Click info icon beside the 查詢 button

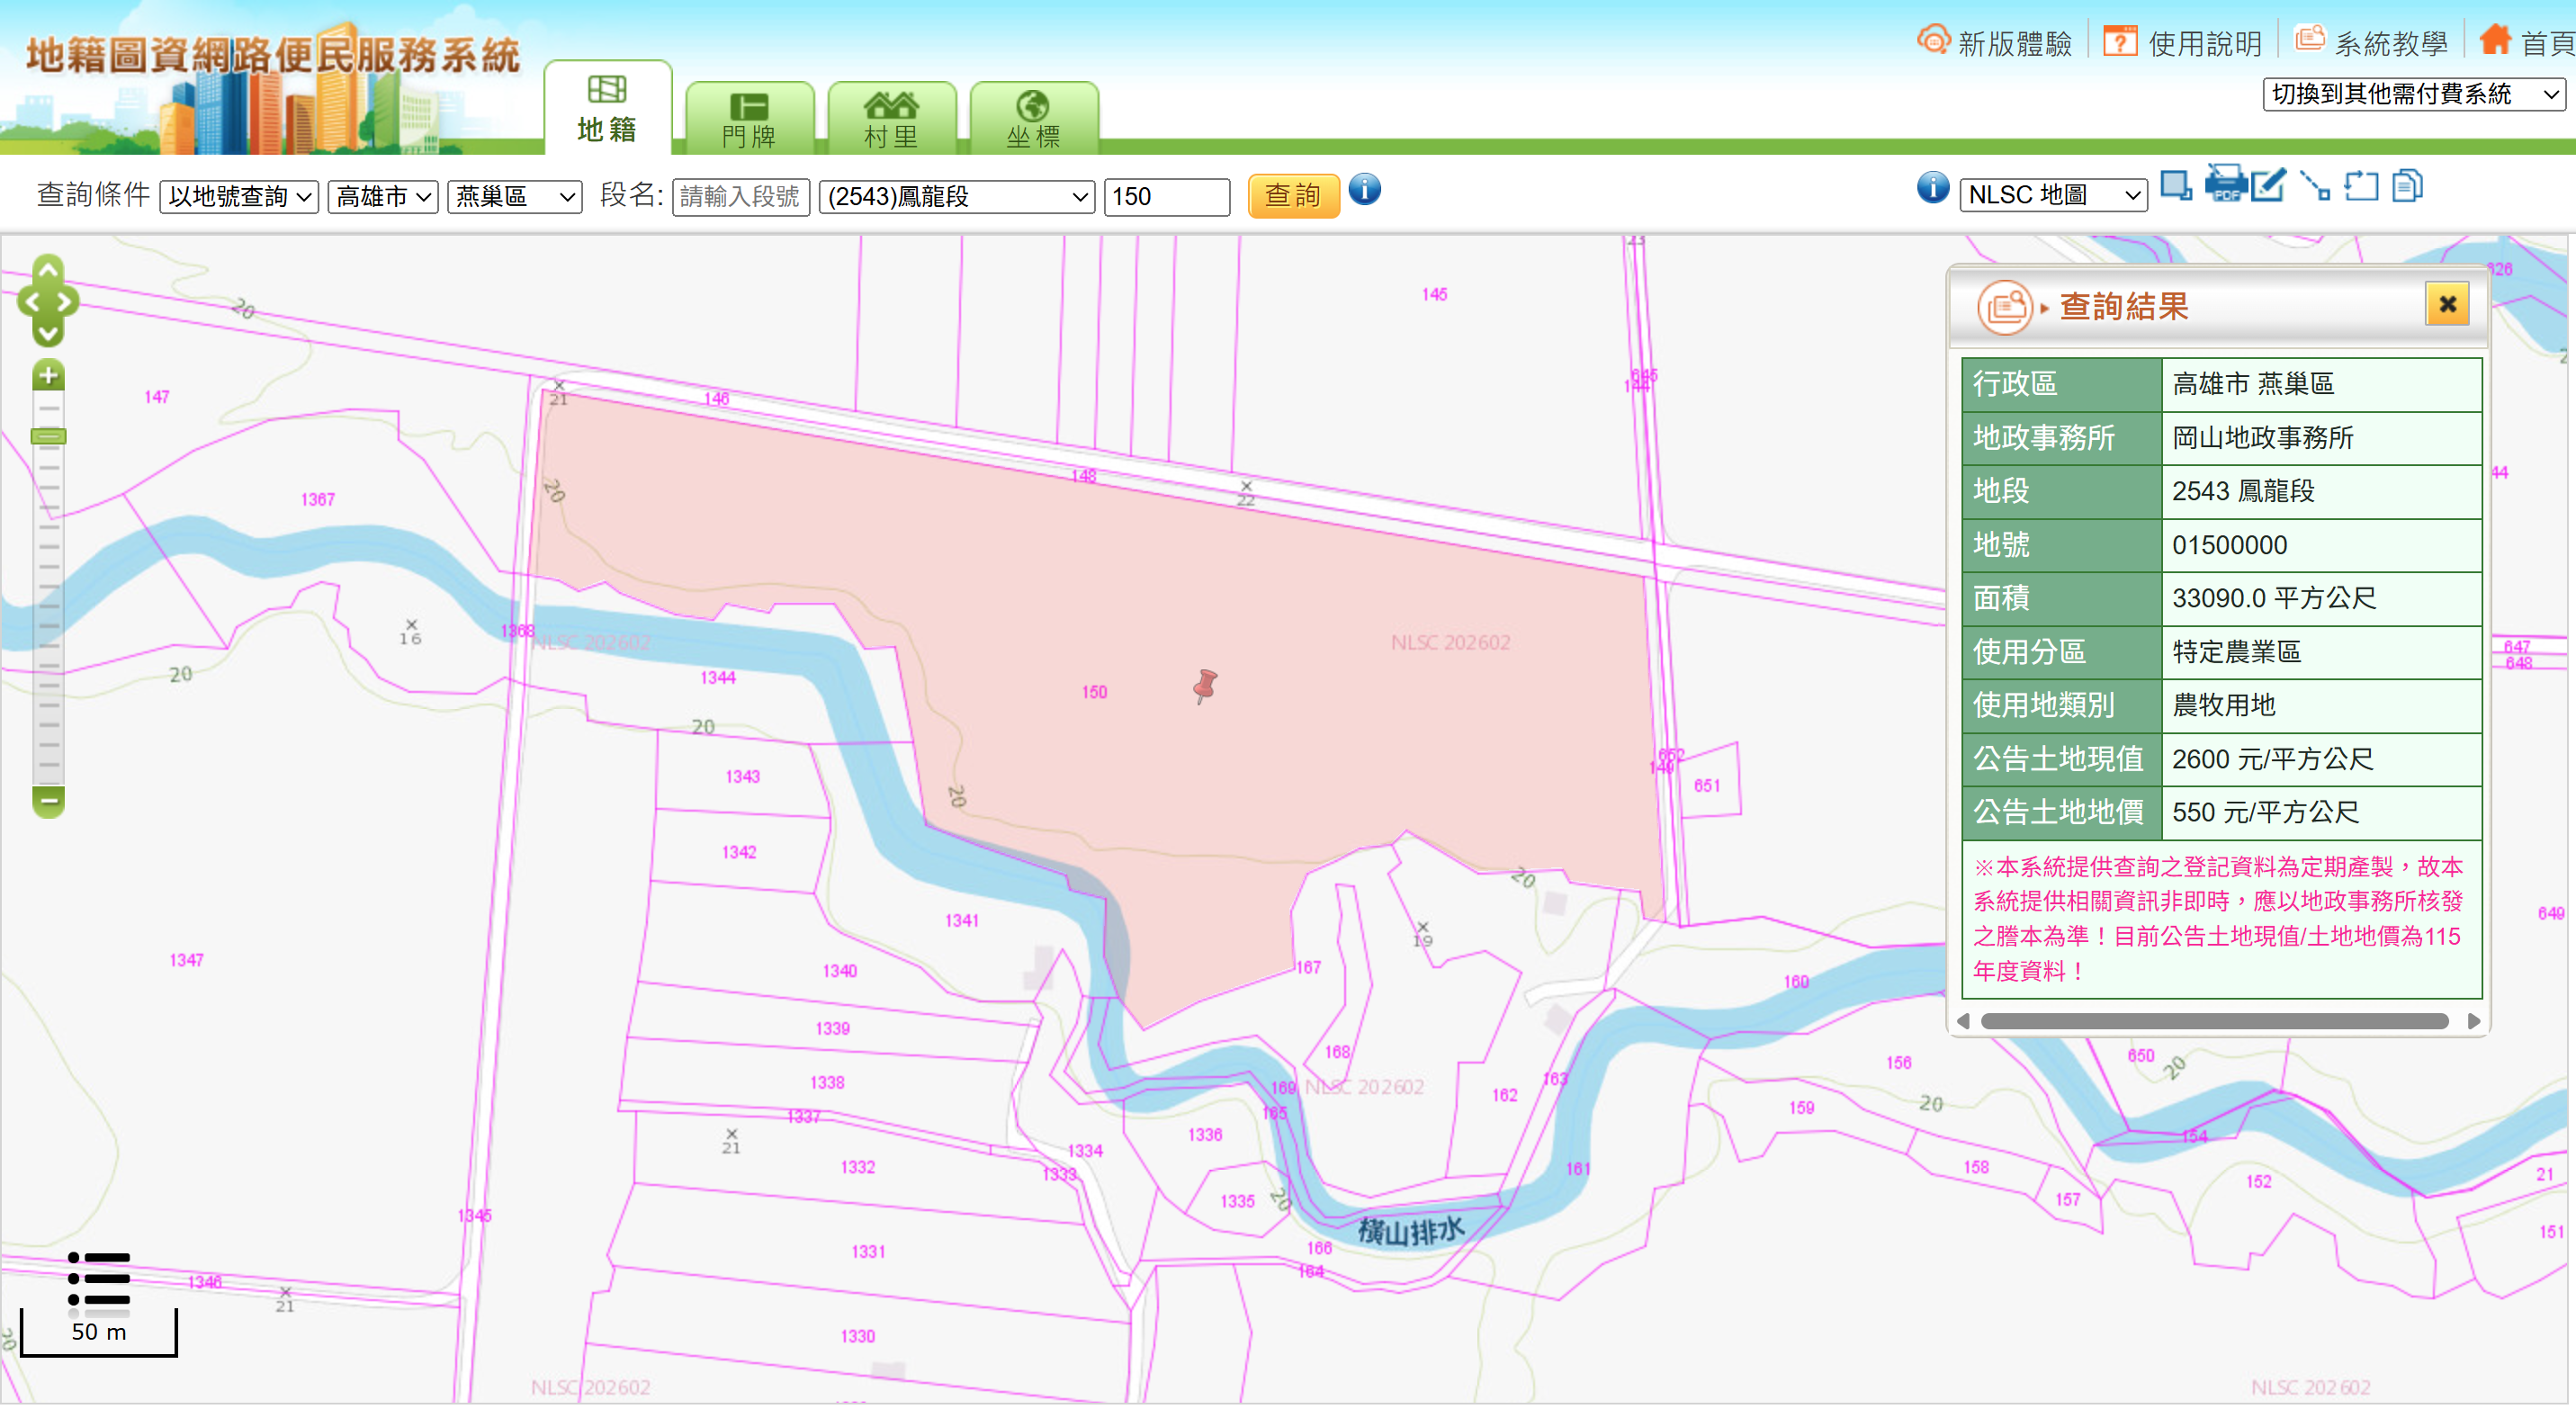pos(1364,189)
